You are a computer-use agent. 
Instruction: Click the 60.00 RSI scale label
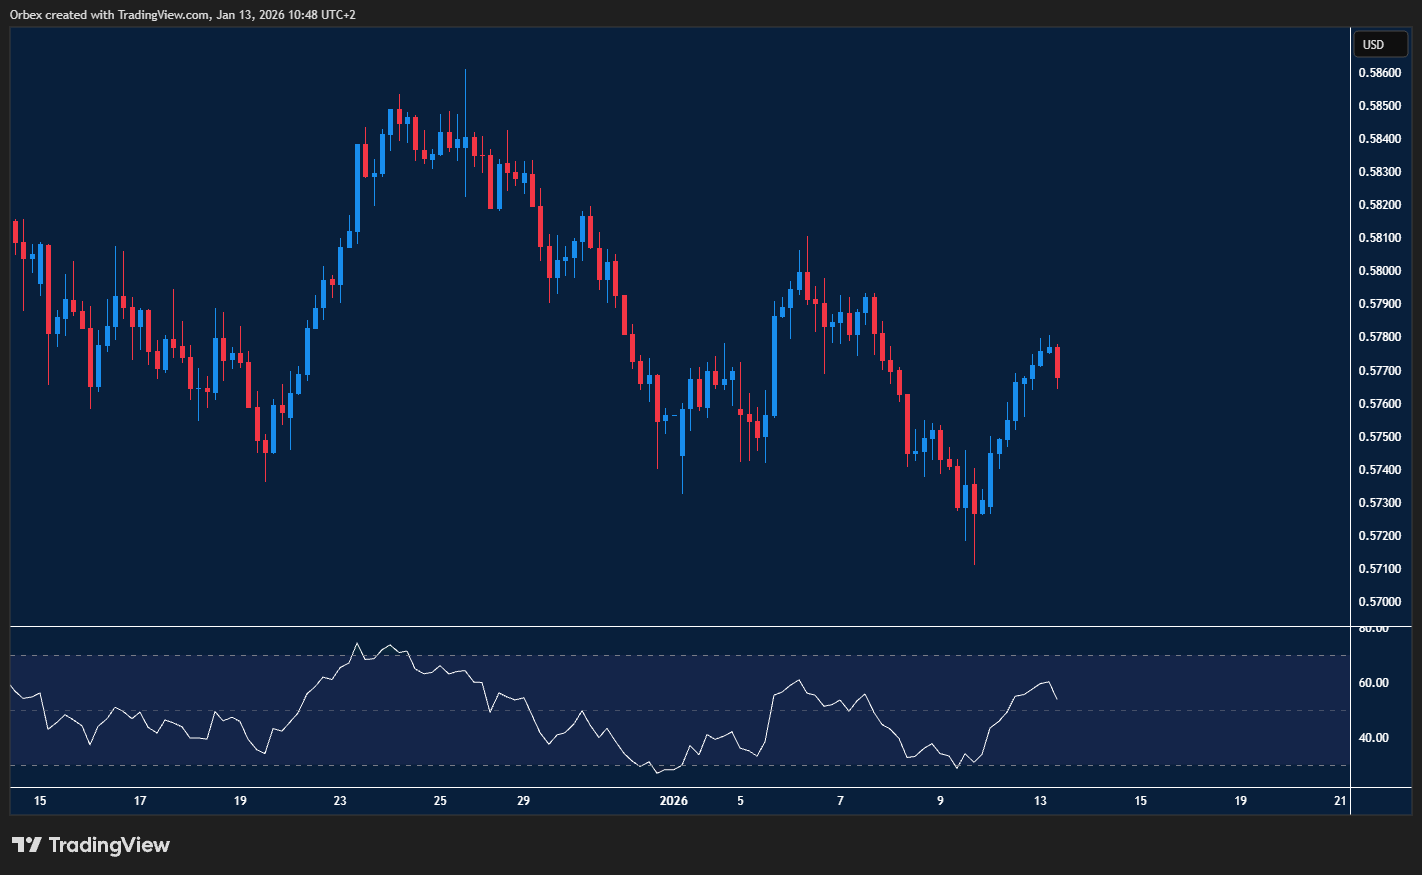click(x=1374, y=683)
